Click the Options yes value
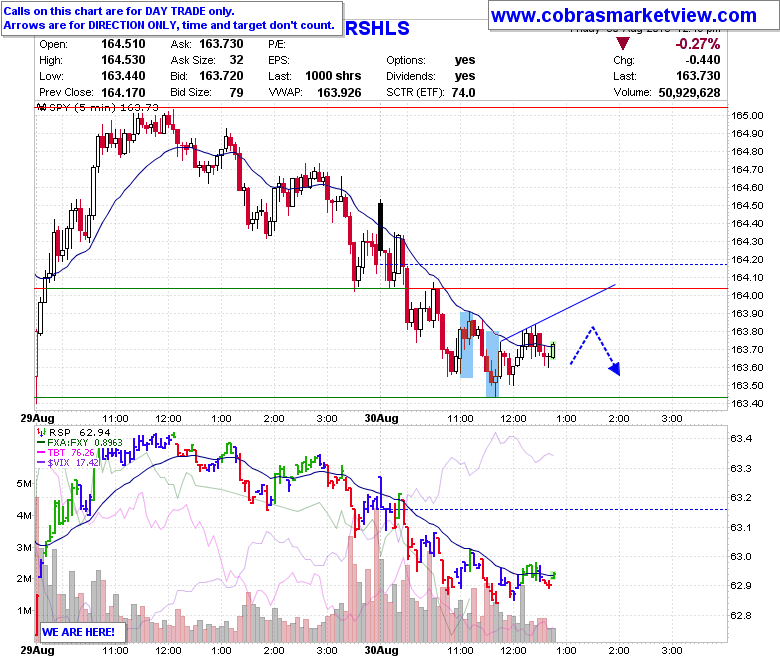Screen dimensions: 780x659 coord(465,60)
